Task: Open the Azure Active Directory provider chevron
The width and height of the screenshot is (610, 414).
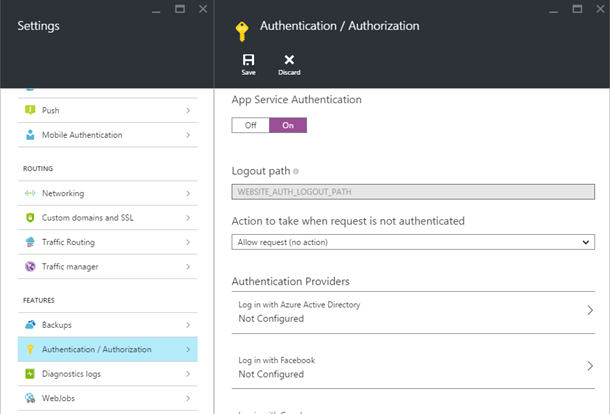Action: click(x=590, y=310)
